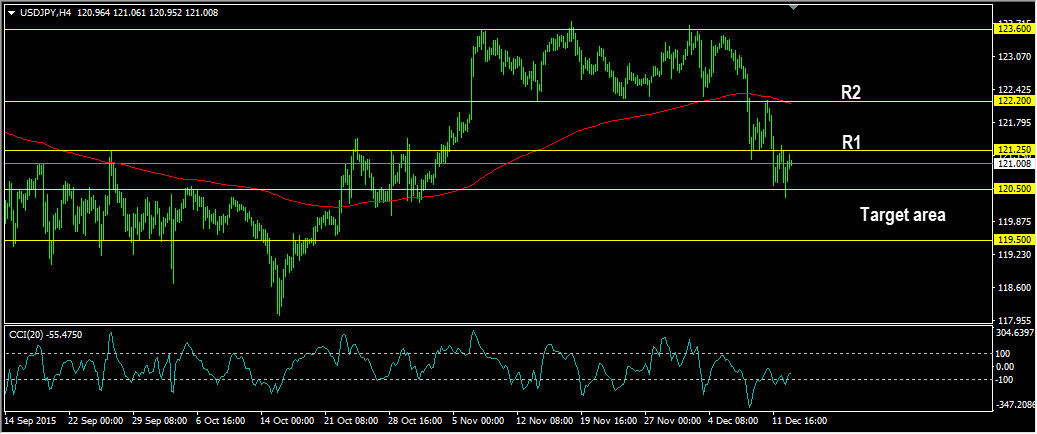Click the yellow 122.200 price tag
The width and height of the screenshot is (1037, 434).
click(x=1014, y=101)
